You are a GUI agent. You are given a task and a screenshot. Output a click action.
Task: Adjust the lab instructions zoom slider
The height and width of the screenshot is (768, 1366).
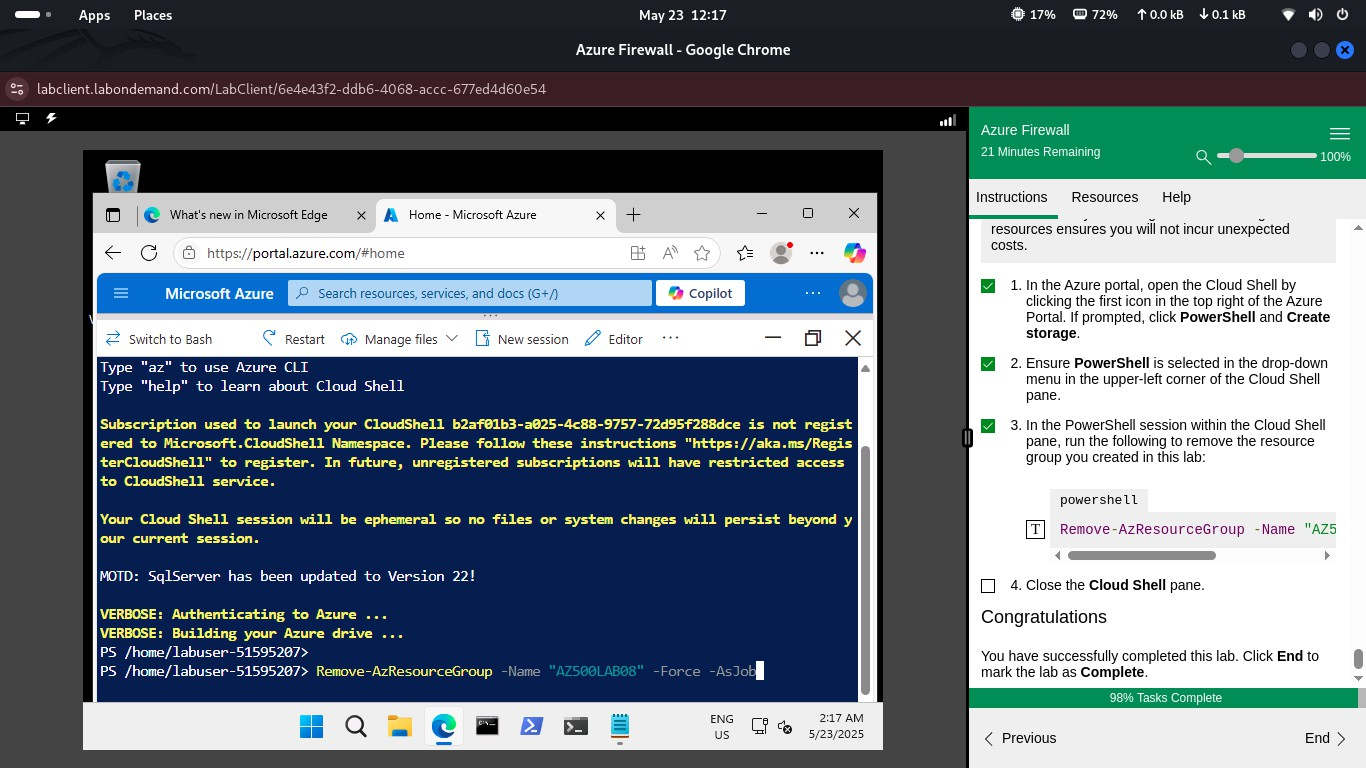click(1237, 156)
